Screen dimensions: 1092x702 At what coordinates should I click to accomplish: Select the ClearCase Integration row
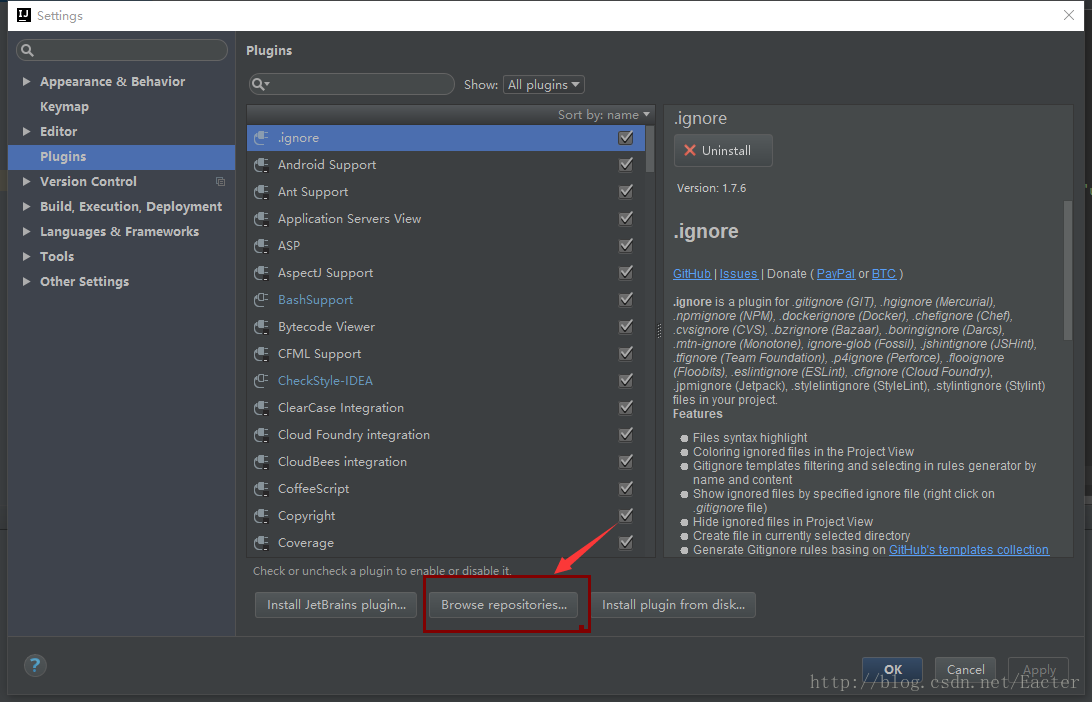[446, 408]
